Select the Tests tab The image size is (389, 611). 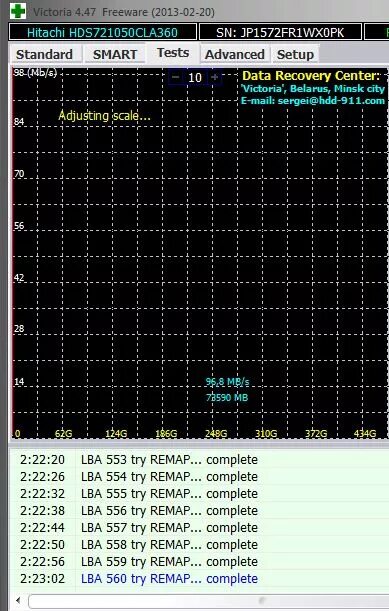[173, 53]
